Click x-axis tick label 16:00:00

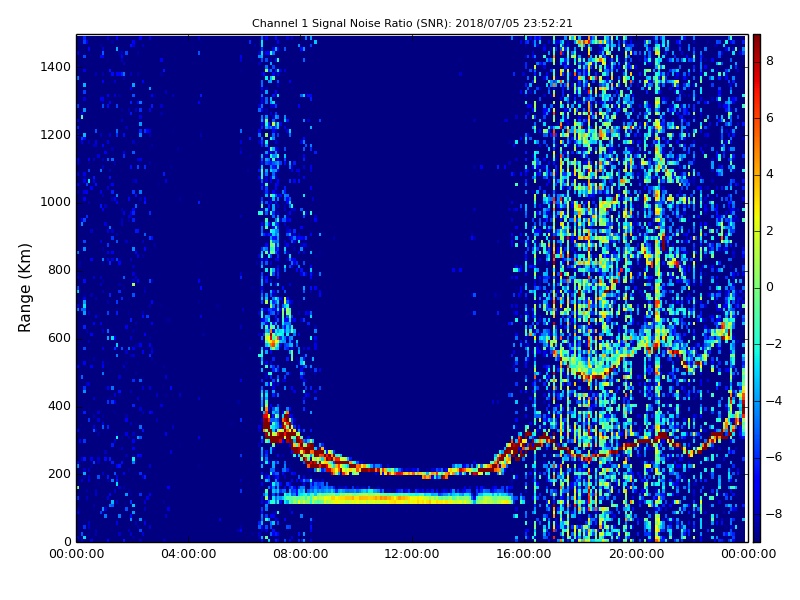[x=524, y=554]
